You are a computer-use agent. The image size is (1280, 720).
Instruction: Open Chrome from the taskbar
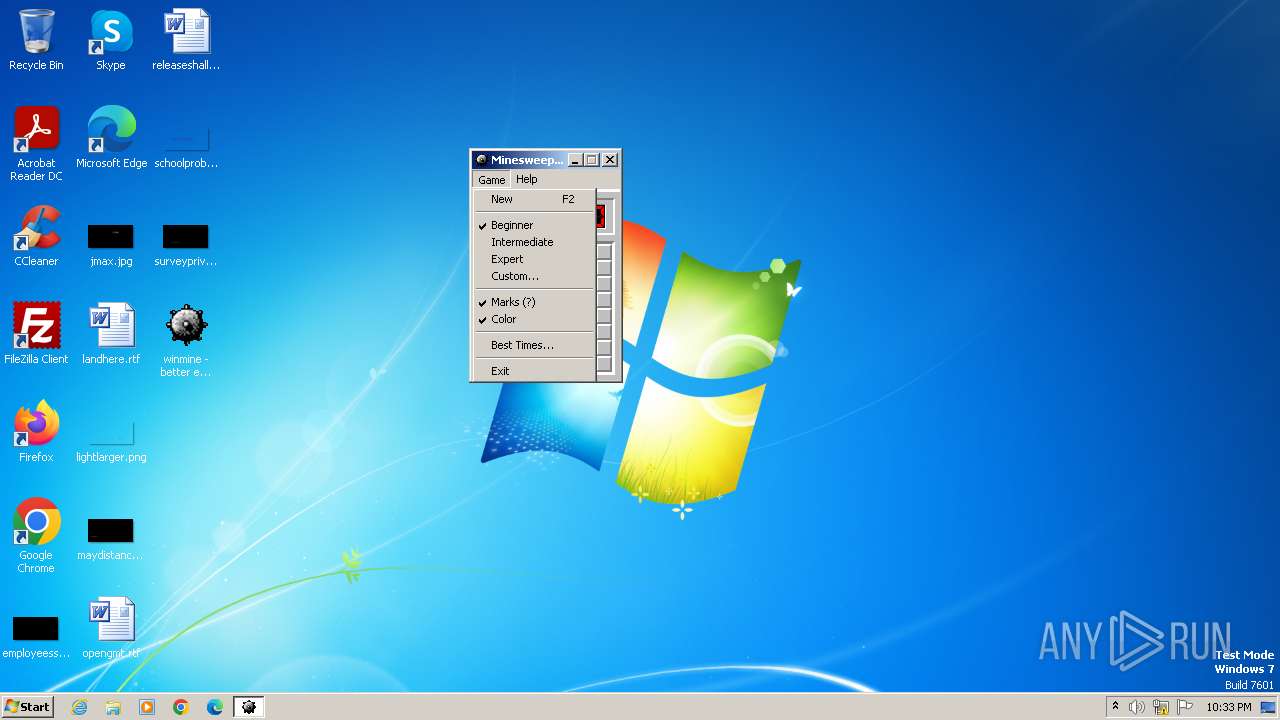point(181,707)
